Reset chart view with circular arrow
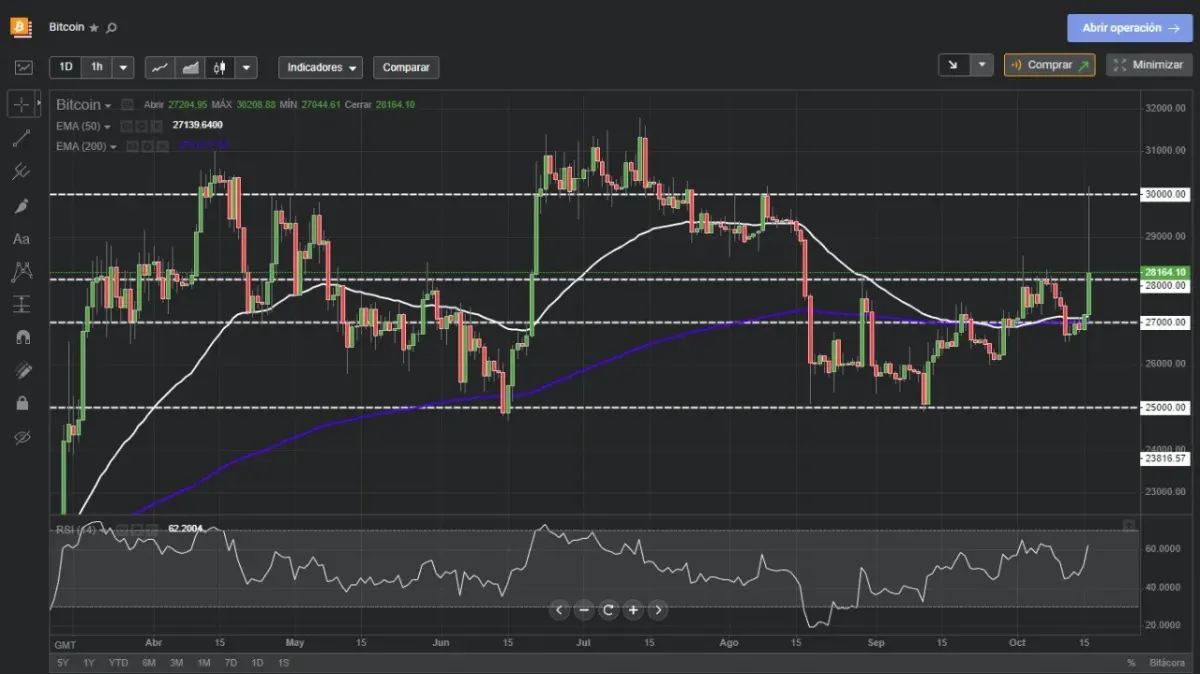This screenshot has width=1200, height=674. click(x=608, y=610)
